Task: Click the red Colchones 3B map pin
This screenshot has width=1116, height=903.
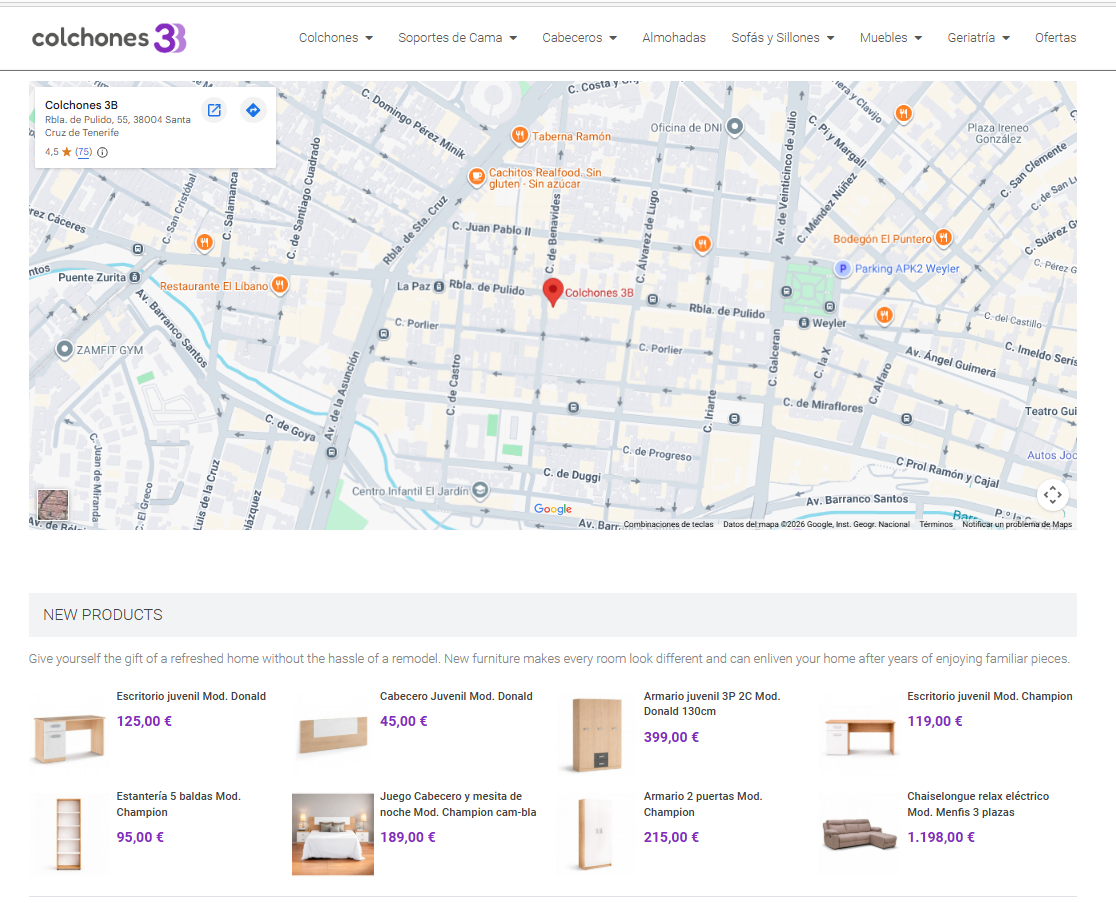Action: click(553, 291)
